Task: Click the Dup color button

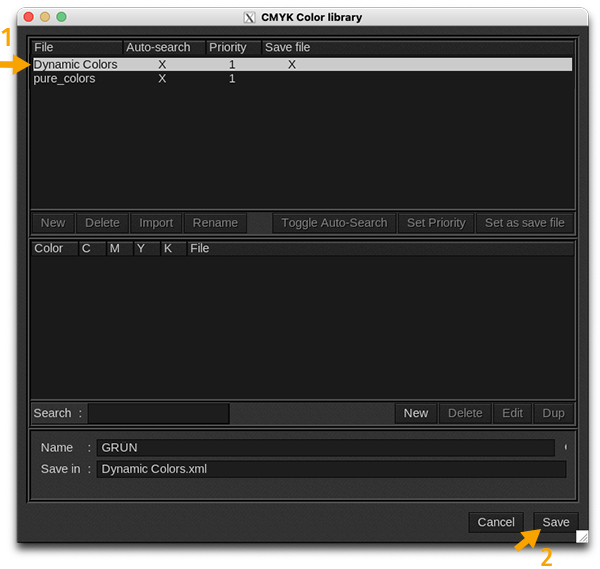Action: [553, 413]
